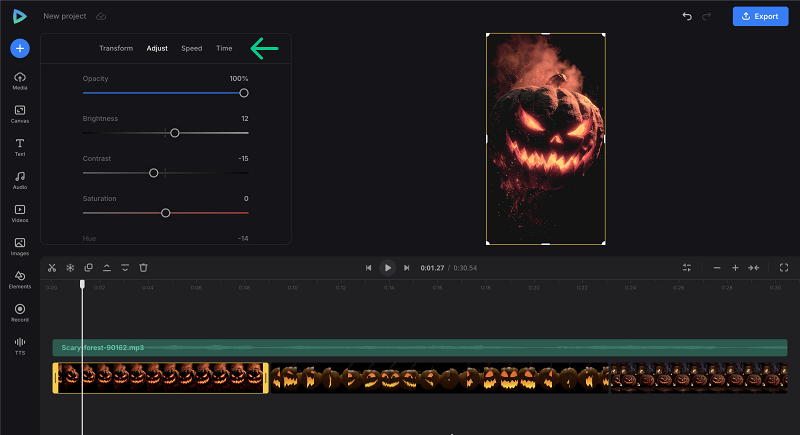This screenshot has height=435, width=800.
Task: Select the first red pumpkin clip
Action: coord(161,378)
